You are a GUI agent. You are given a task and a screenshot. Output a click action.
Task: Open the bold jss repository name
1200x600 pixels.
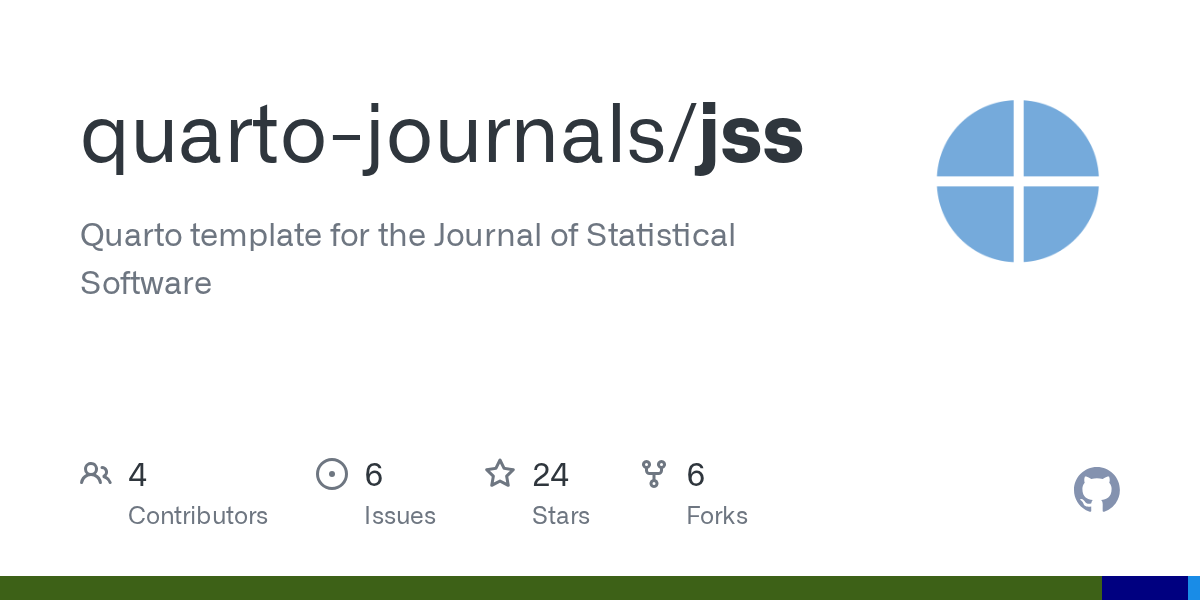click(750, 136)
